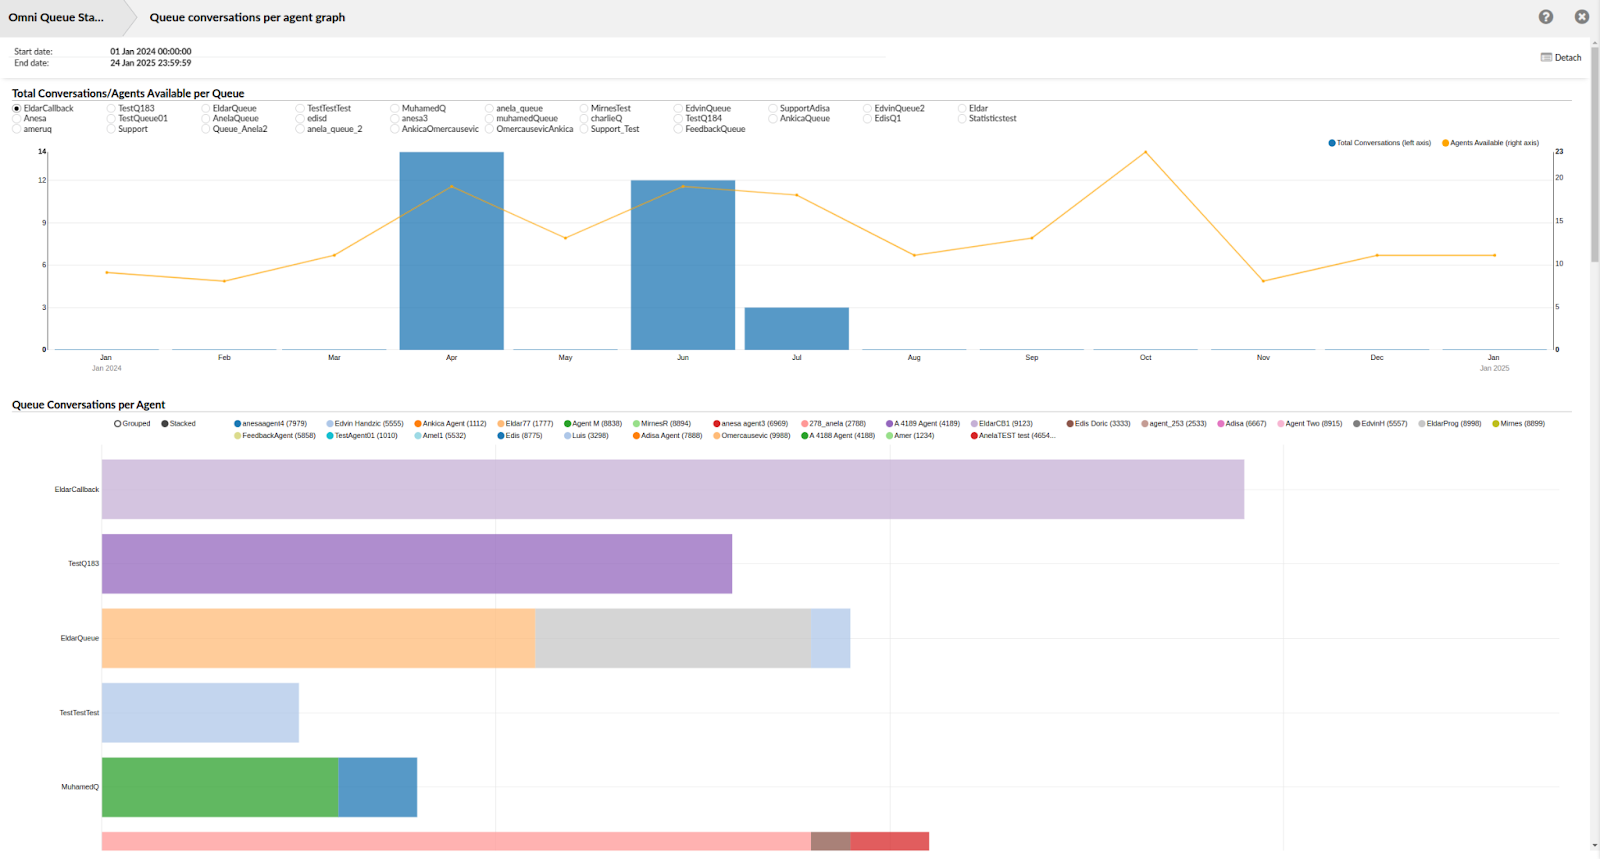Select the TestQ183 queue radio button
The width and height of the screenshot is (1600, 859).
click(x=111, y=108)
